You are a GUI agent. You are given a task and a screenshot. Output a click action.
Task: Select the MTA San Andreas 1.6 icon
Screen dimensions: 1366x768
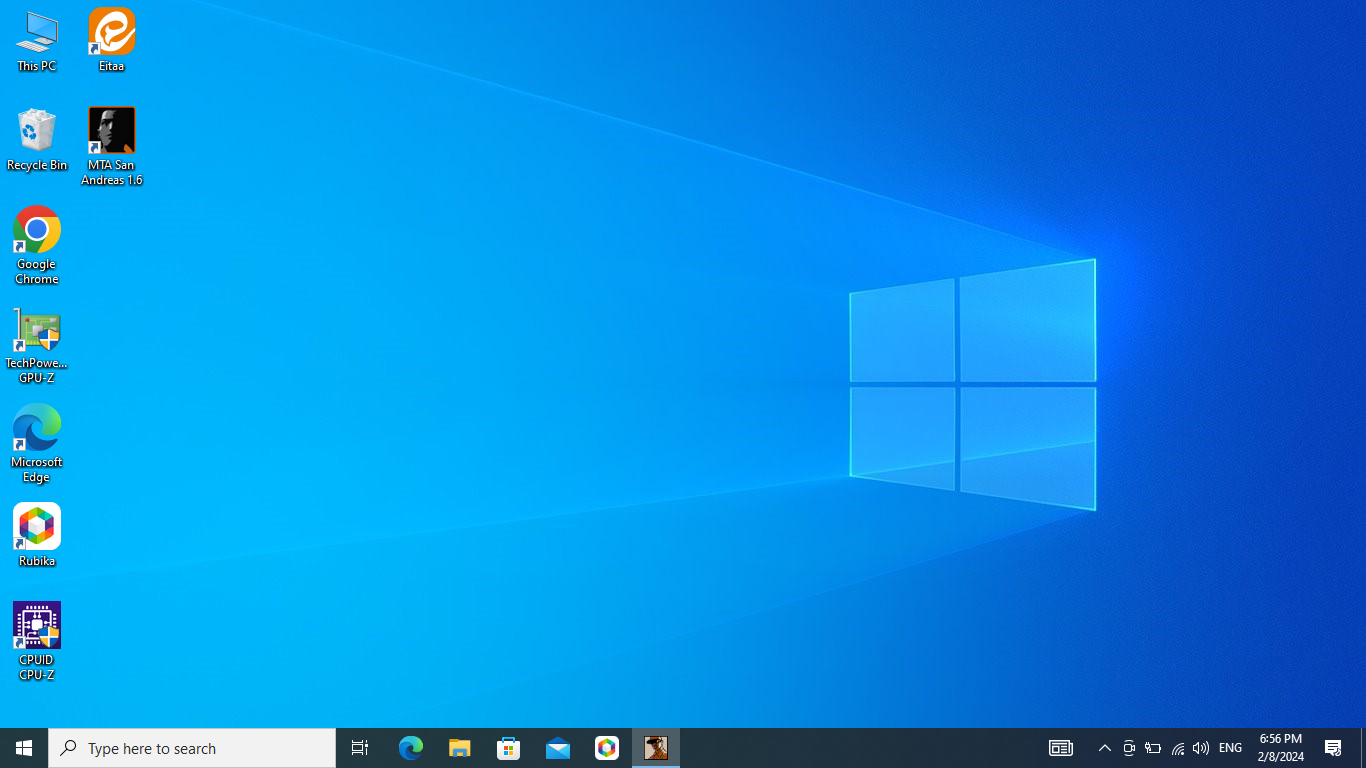click(x=111, y=146)
